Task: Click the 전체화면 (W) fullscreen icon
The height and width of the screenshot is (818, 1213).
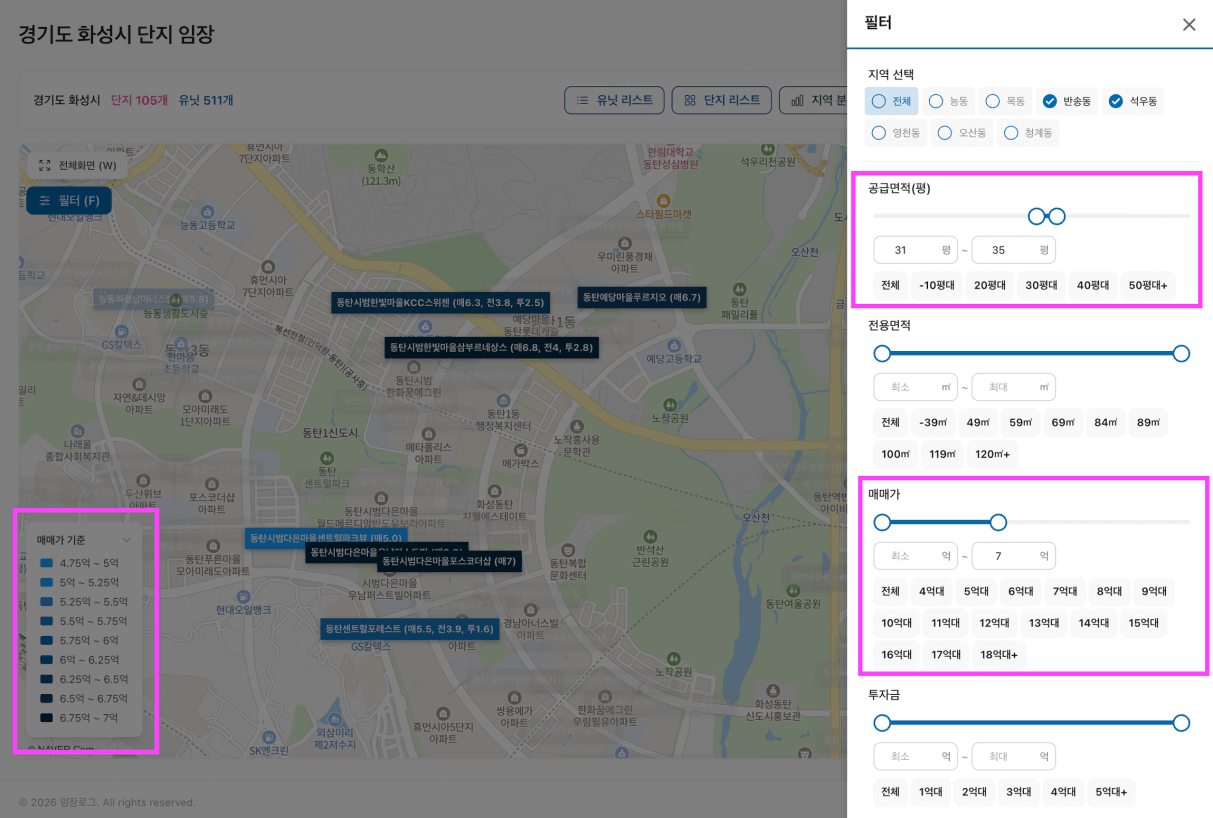Action: 45,165
